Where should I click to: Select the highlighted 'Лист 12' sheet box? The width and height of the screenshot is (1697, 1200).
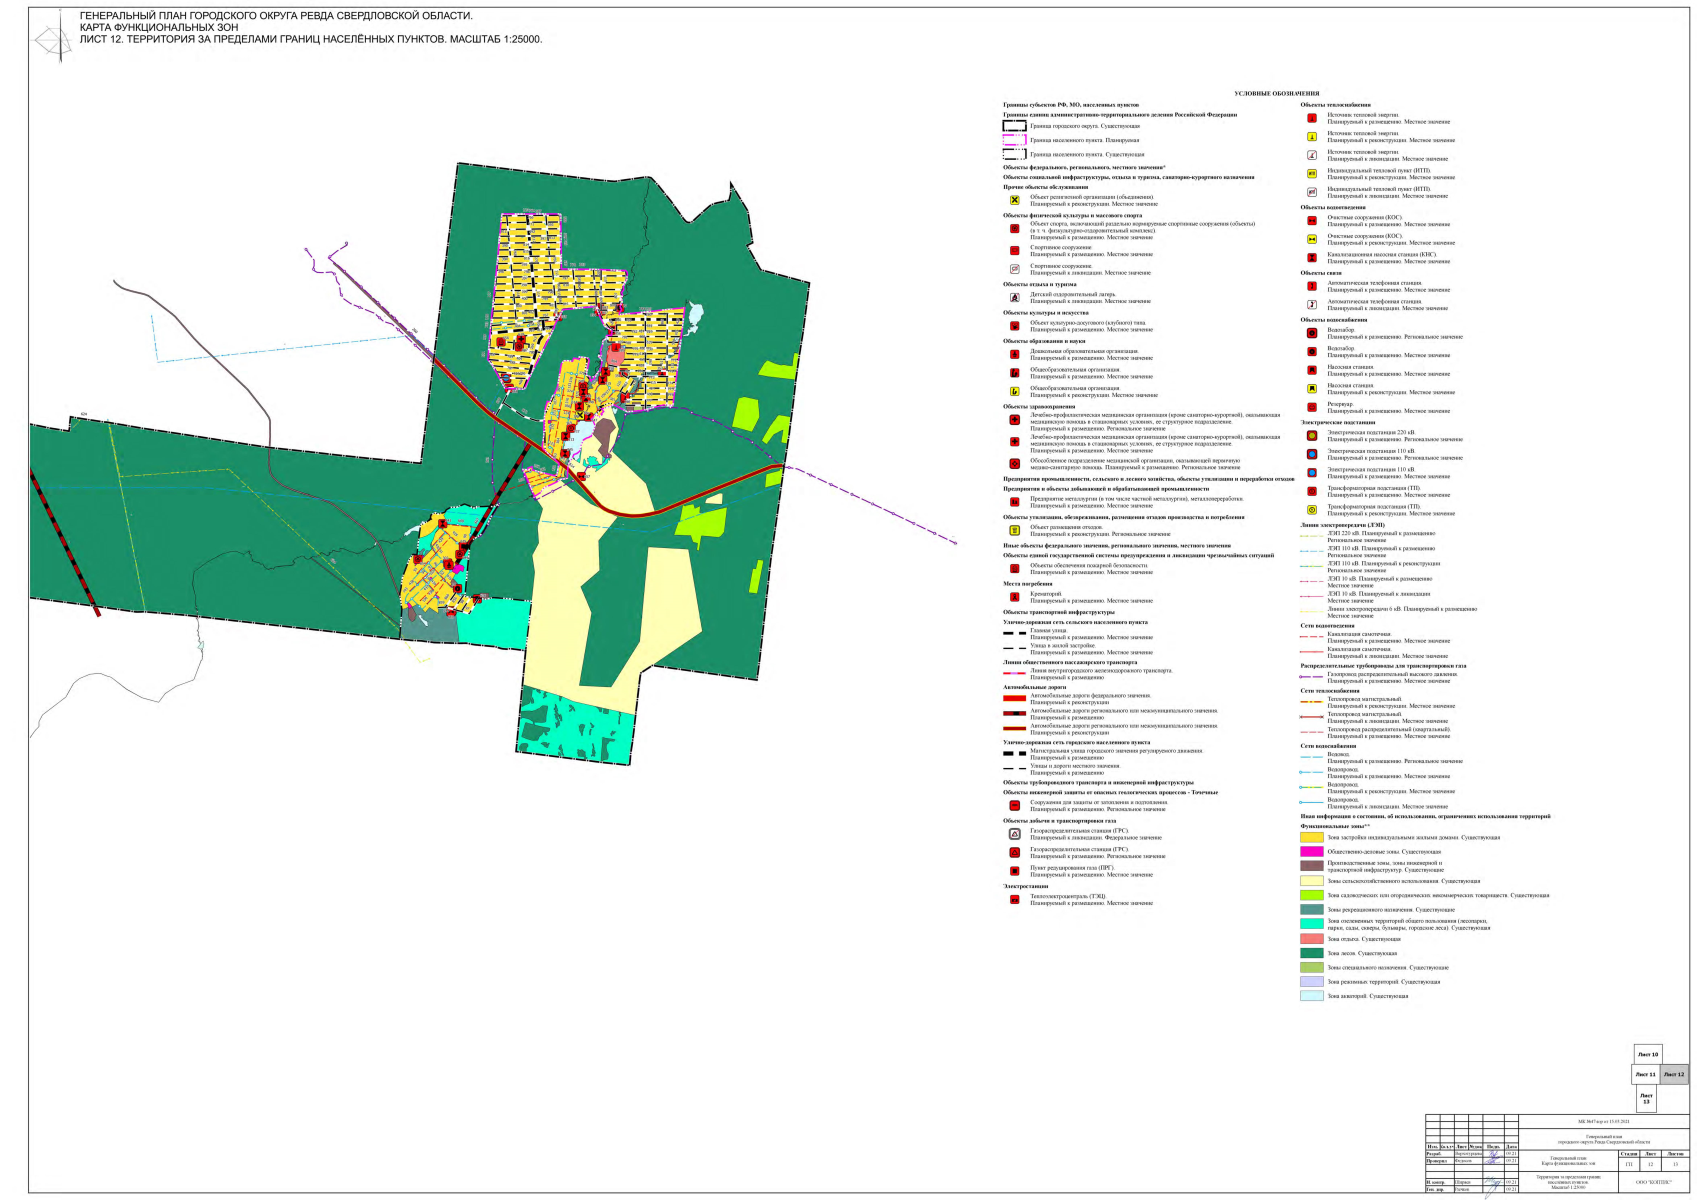point(1674,1074)
